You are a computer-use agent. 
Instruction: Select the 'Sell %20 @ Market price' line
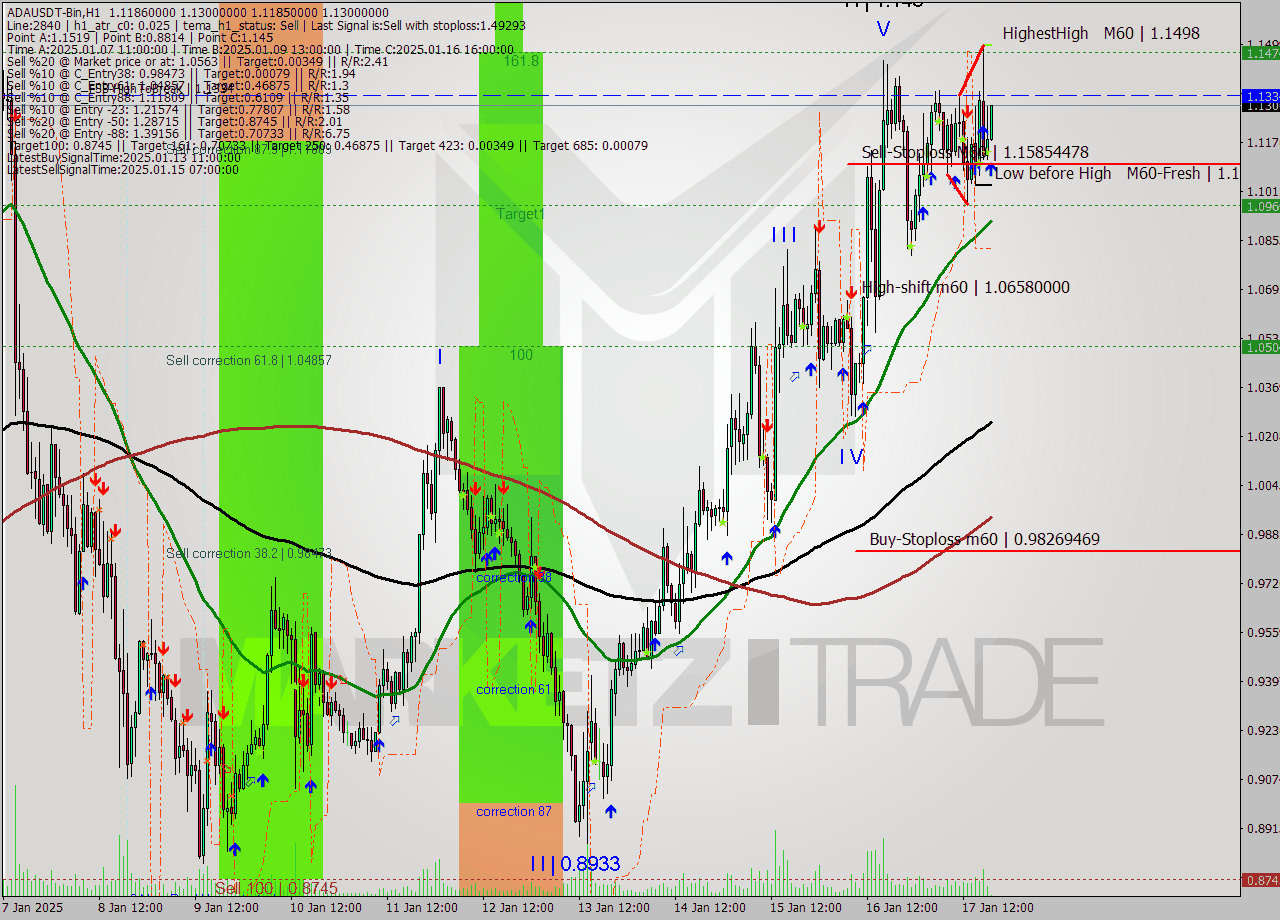tap(197, 61)
